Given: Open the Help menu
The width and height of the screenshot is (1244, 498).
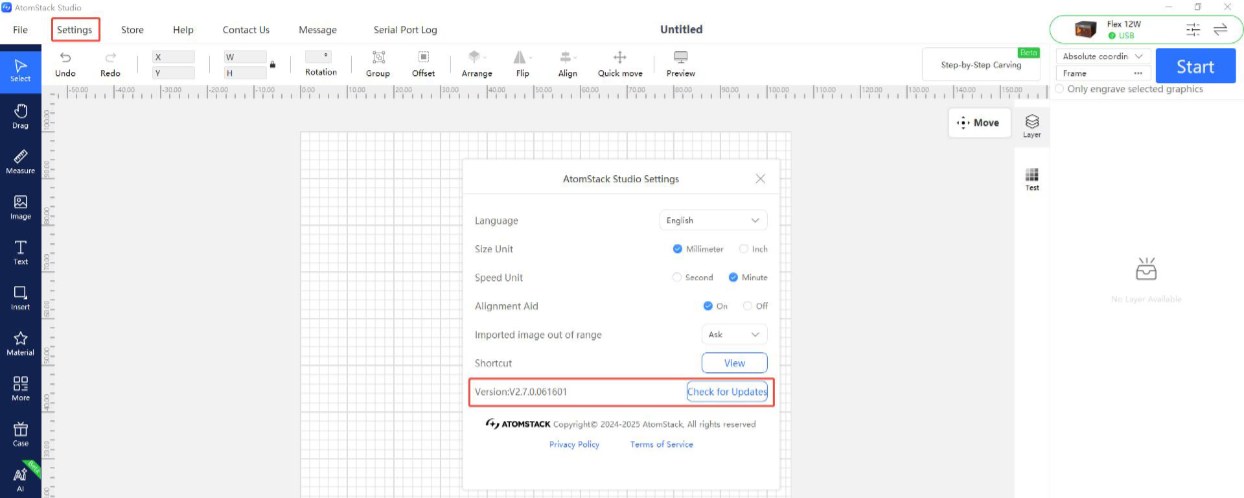Looking at the screenshot, I should point(183,30).
